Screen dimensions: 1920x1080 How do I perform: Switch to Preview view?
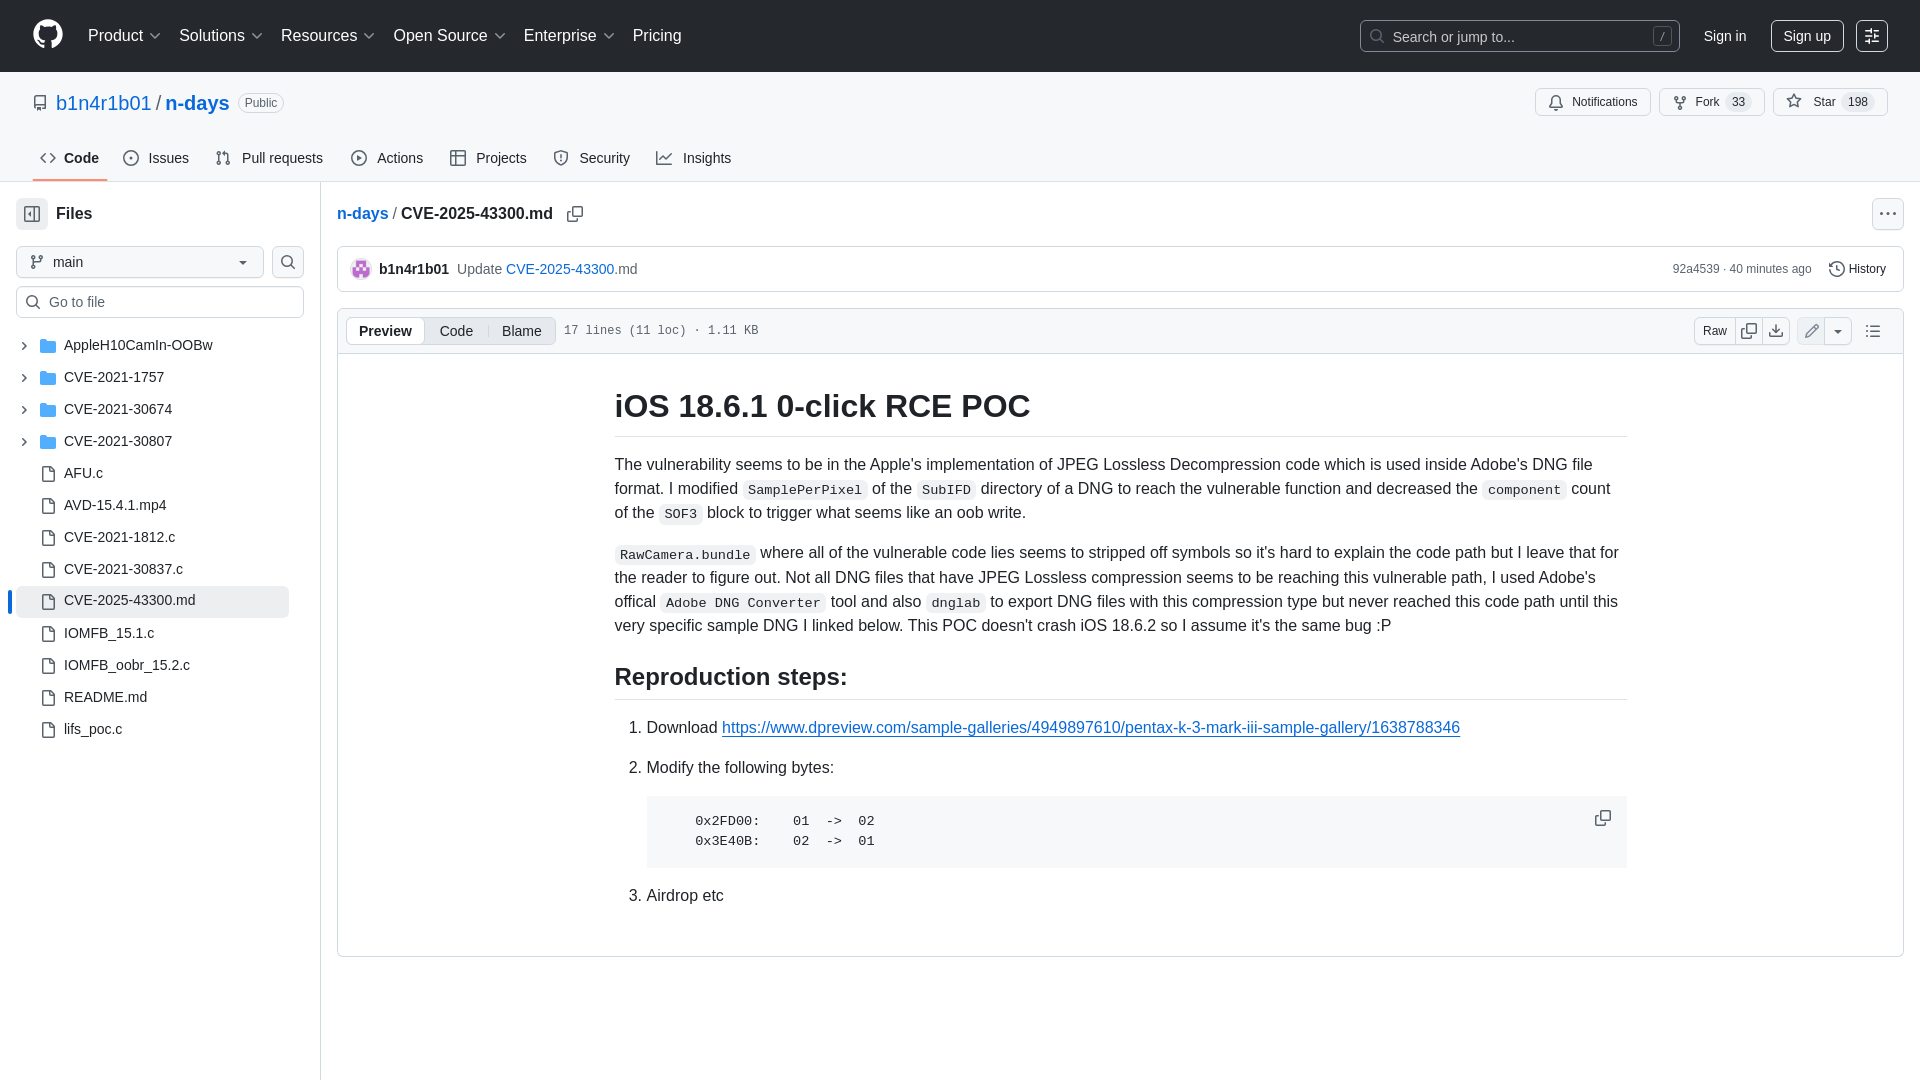385,331
